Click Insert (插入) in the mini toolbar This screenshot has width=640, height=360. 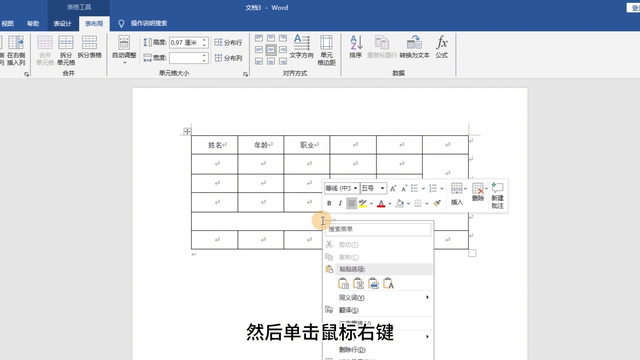tap(457, 194)
